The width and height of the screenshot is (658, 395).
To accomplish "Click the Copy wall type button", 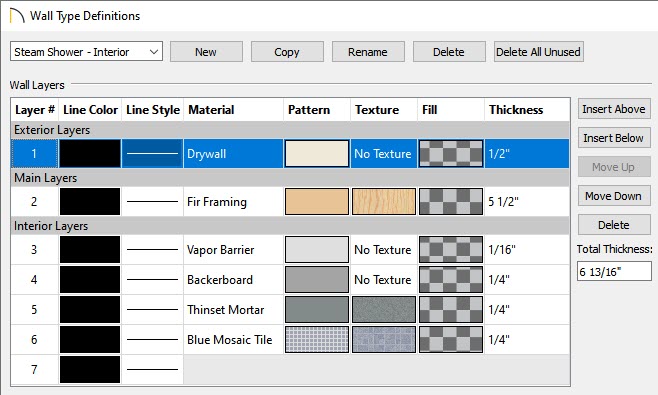I will [x=287, y=52].
